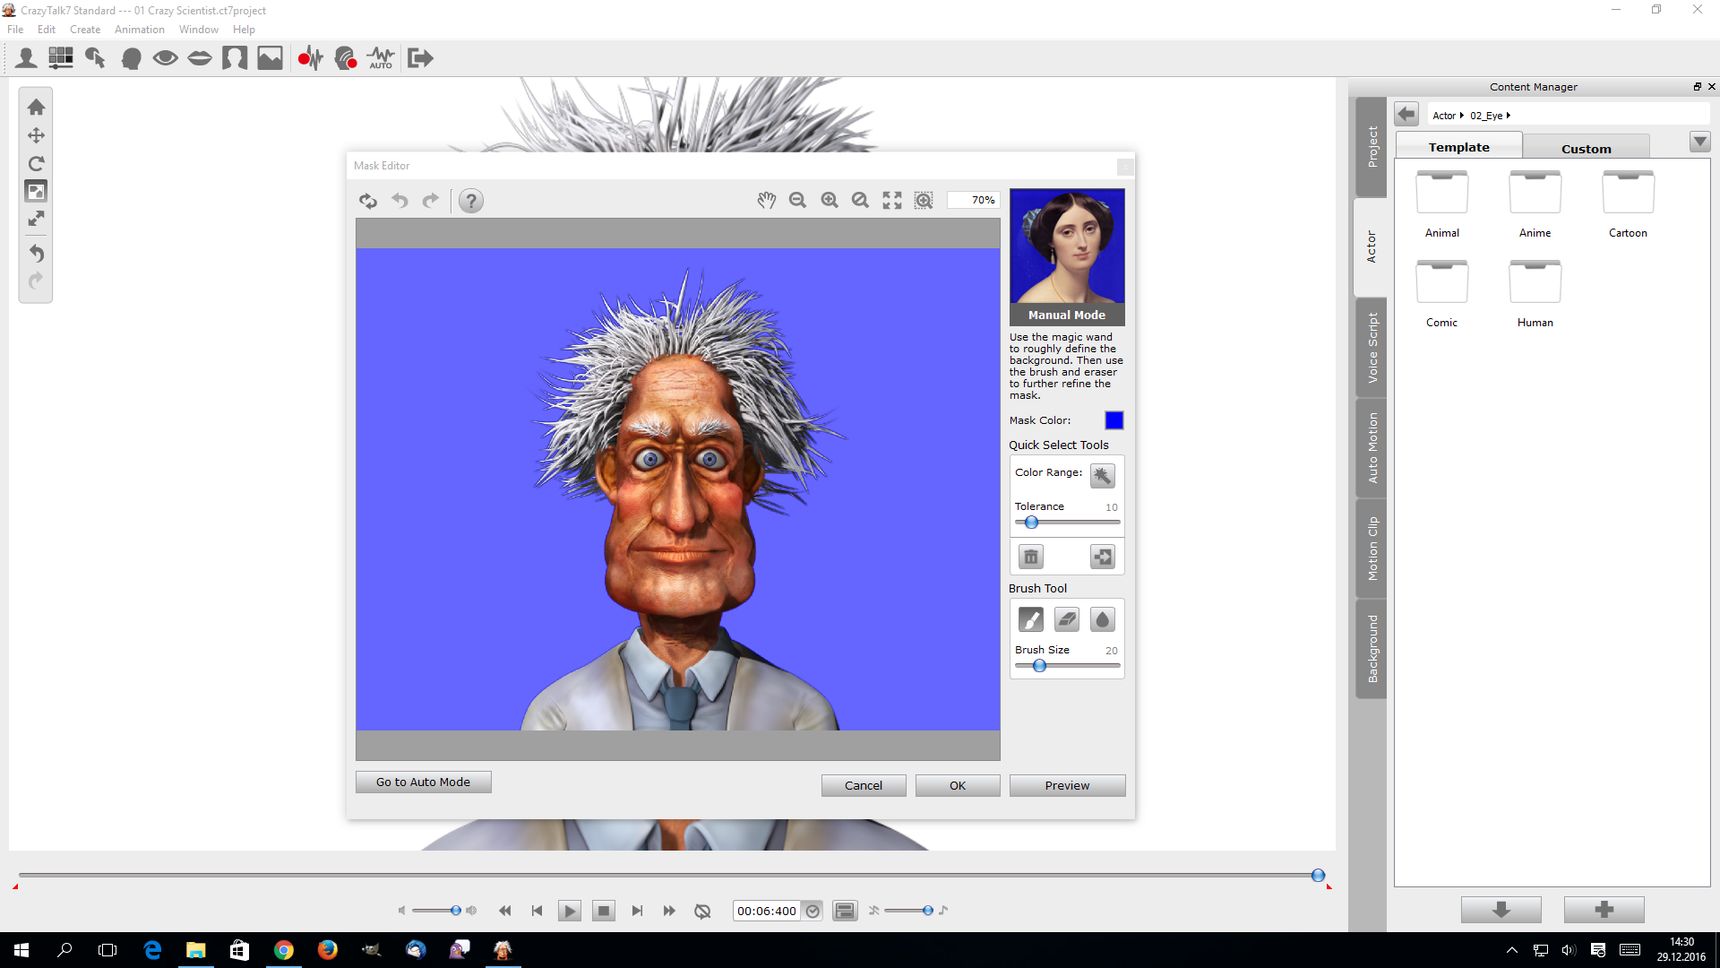Viewport: 1720px width, 968px height.
Task: Click the back arrow in Content Manager
Action: coord(1407,114)
